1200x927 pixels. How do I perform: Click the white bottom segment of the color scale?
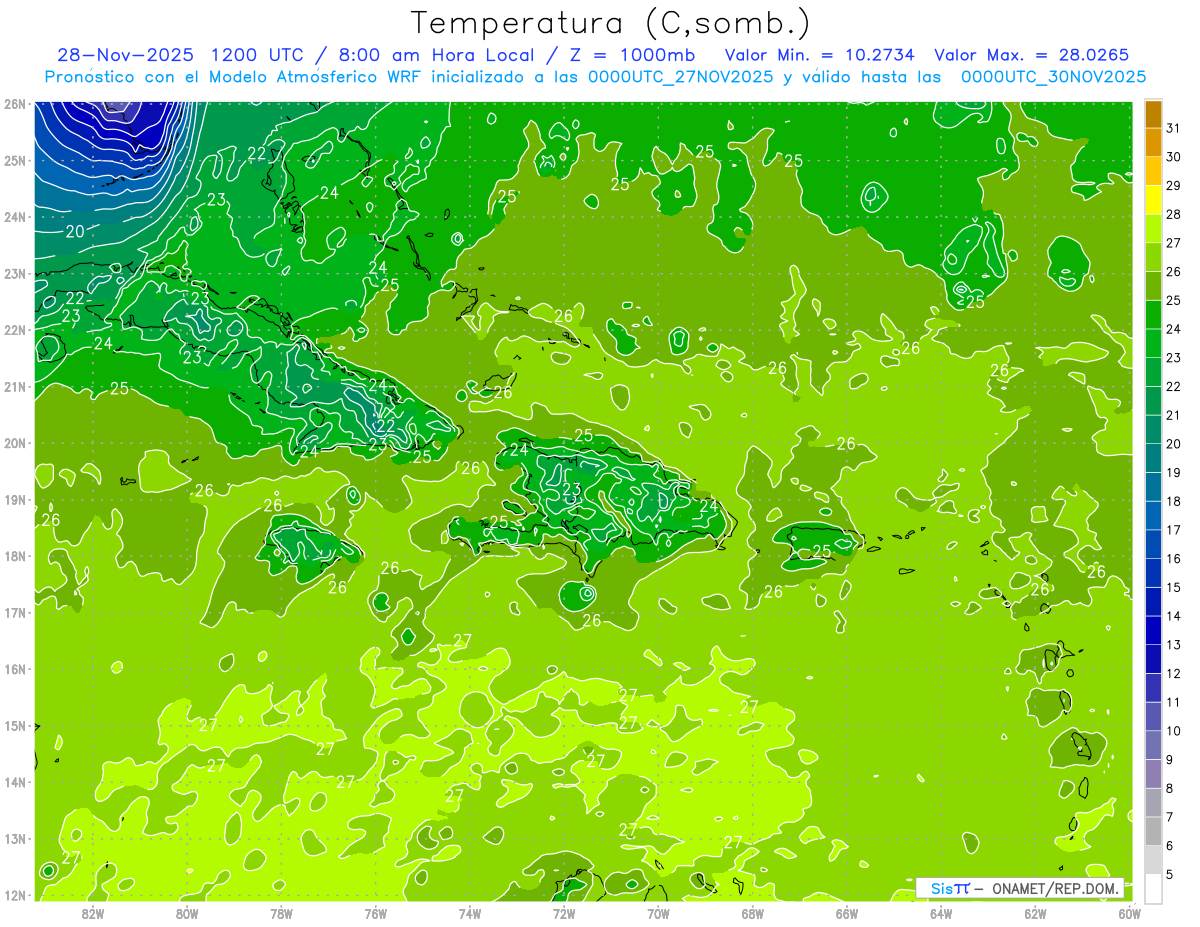tap(1153, 888)
